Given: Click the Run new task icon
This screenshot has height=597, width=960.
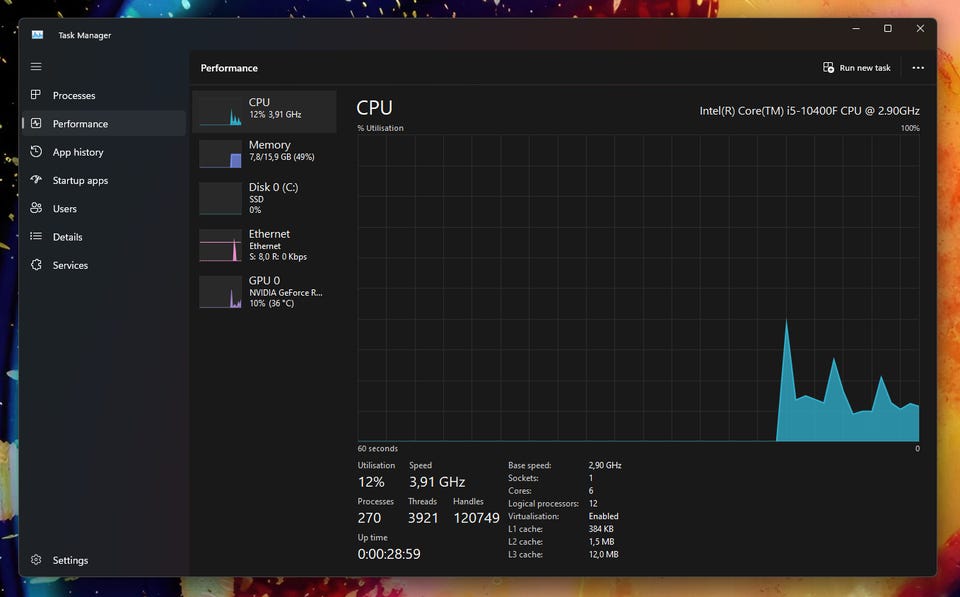Looking at the screenshot, I should 828,67.
